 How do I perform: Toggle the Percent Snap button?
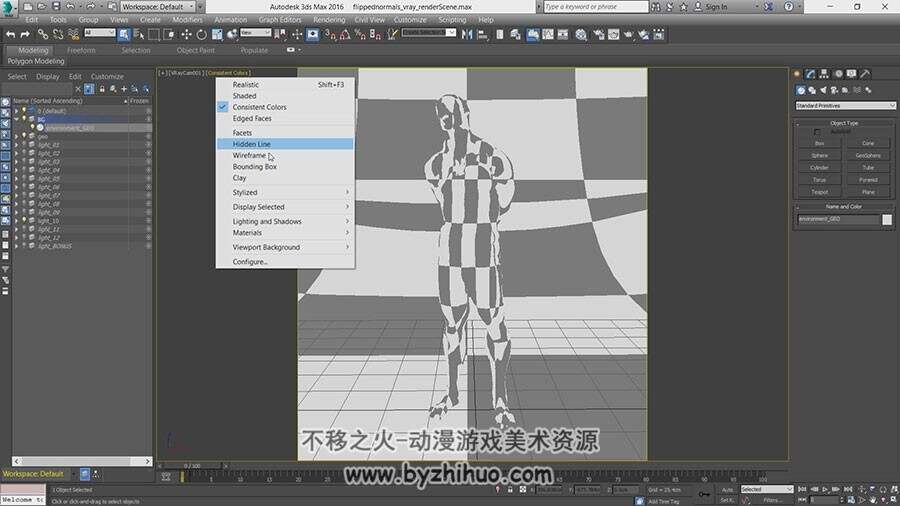click(360, 34)
